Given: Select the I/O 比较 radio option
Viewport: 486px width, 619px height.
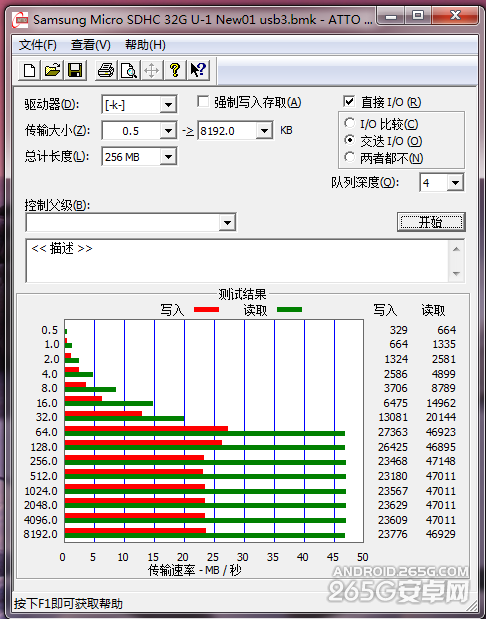Looking at the screenshot, I should (x=349, y=123).
